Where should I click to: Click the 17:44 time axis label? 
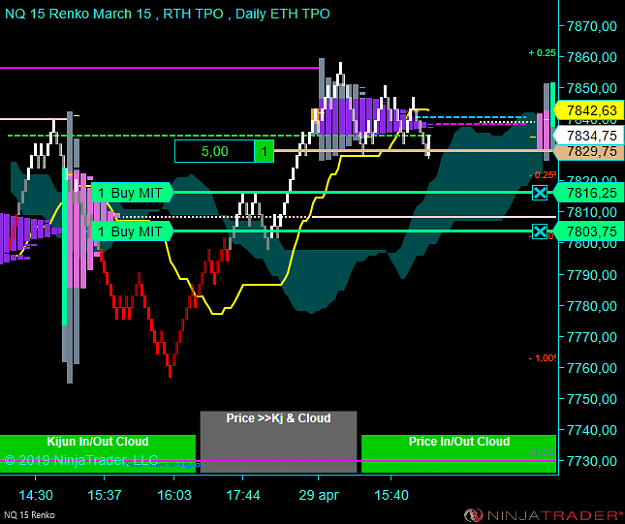(243, 495)
